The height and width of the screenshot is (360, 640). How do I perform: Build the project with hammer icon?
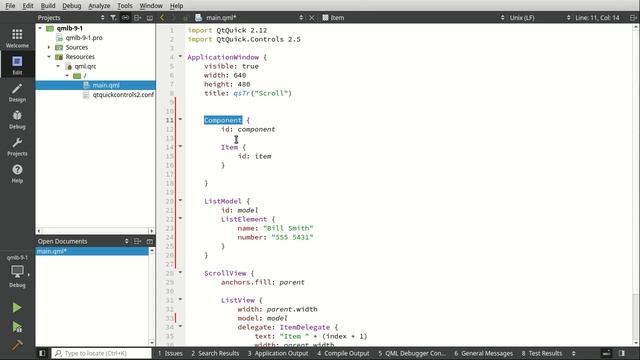coord(17,345)
